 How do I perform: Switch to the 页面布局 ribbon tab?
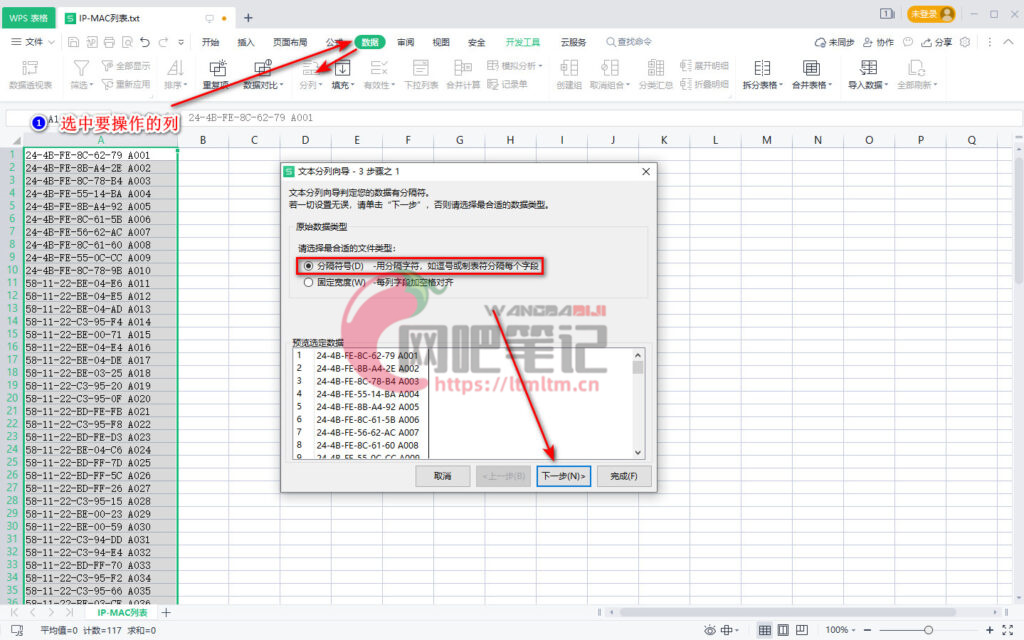pyautogui.click(x=290, y=42)
